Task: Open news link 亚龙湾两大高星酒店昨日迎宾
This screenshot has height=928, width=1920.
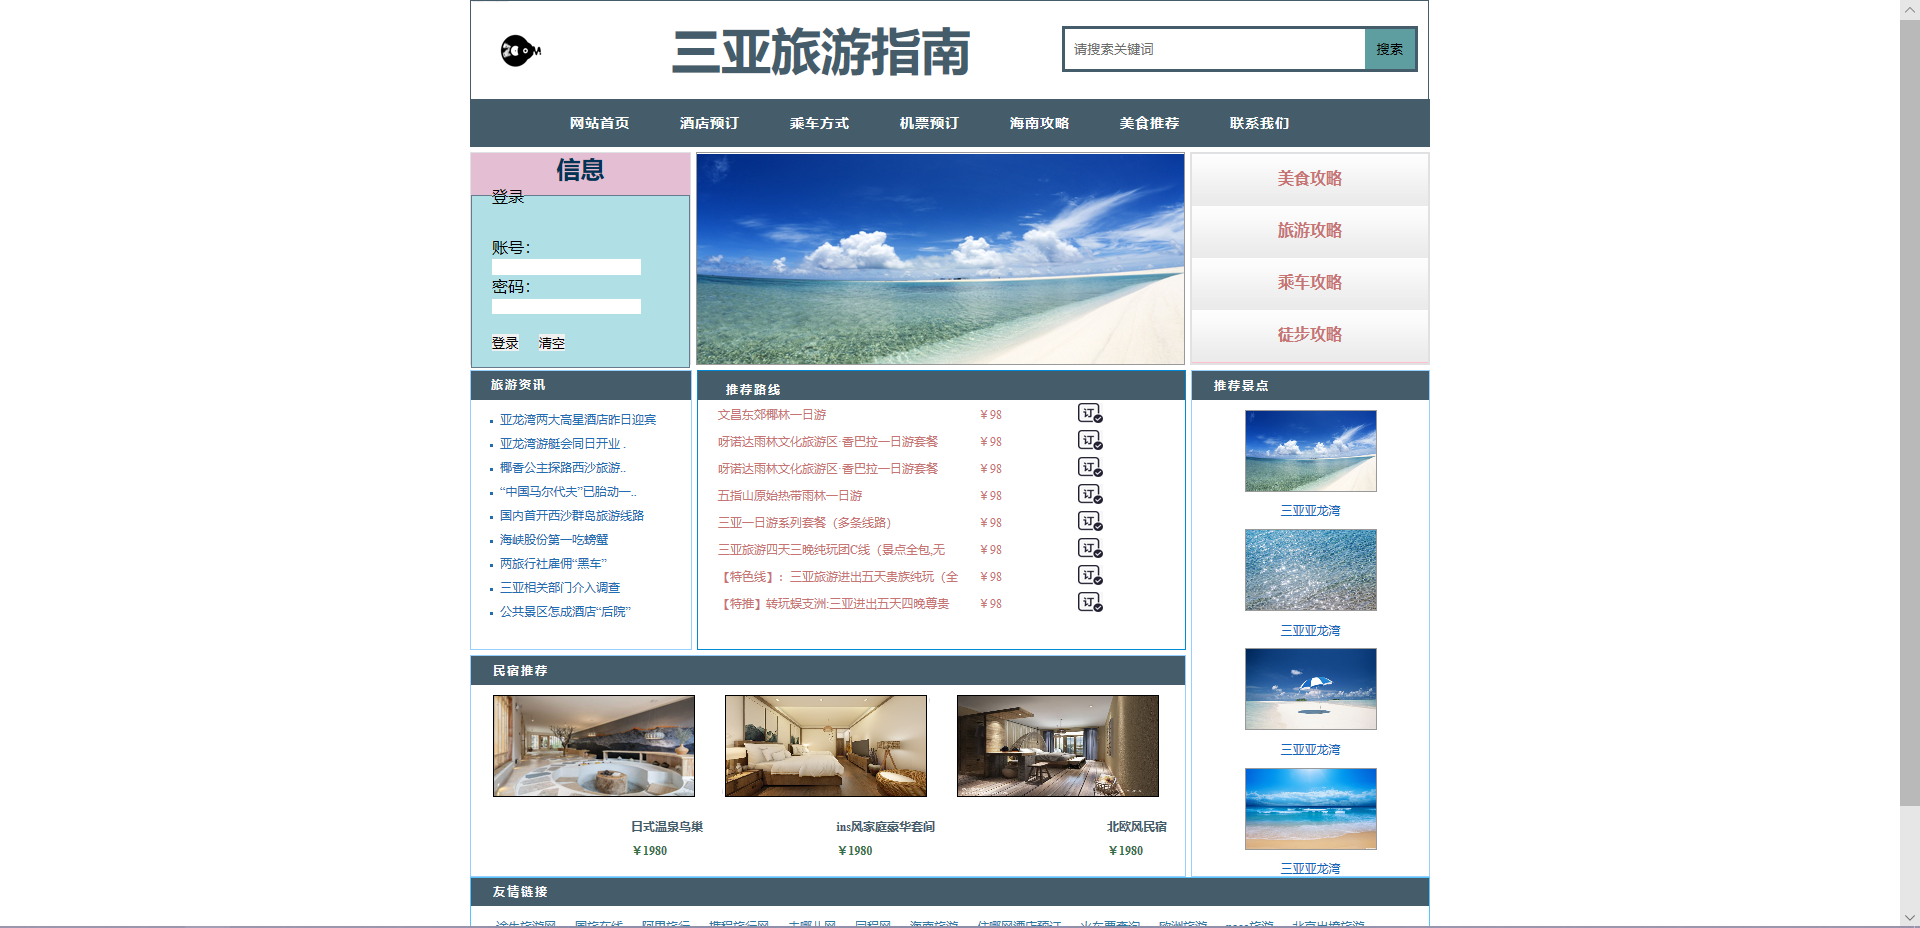Action: pyautogui.click(x=578, y=420)
